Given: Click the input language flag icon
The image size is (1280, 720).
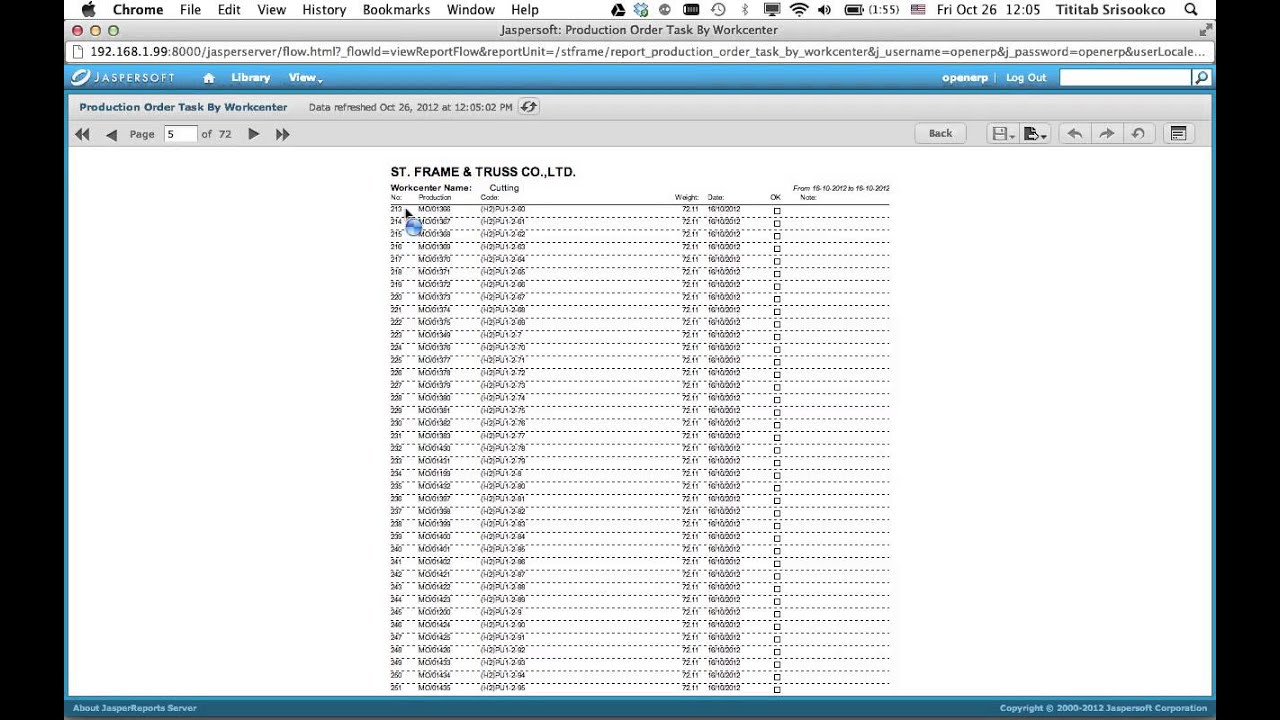Looking at the screenshot, I should point(917,10).
